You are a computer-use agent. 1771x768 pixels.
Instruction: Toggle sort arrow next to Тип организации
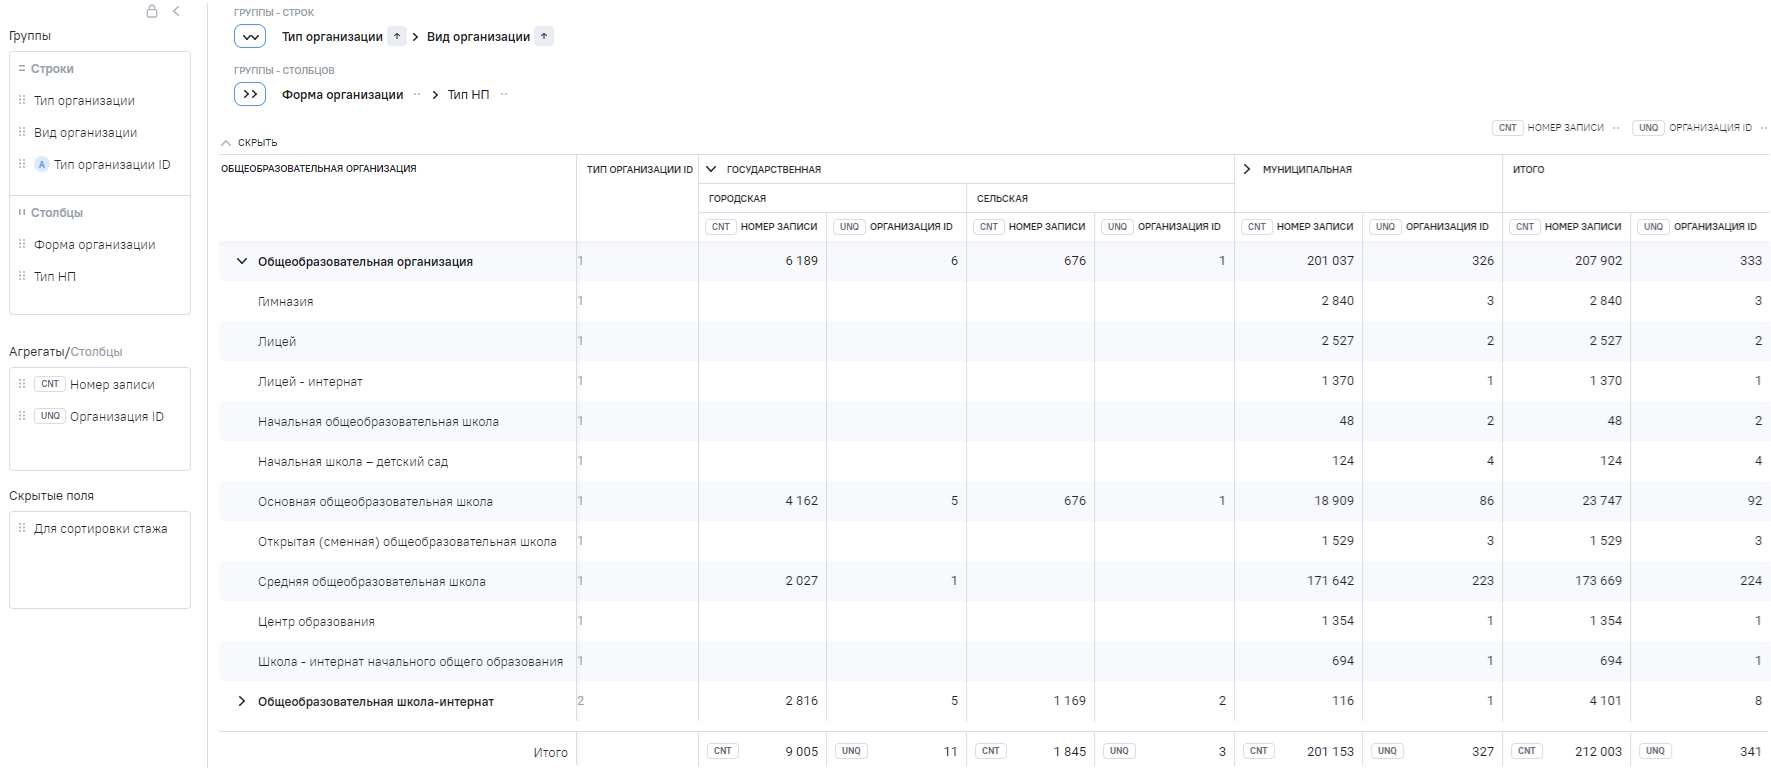click(x=397, y=37)
